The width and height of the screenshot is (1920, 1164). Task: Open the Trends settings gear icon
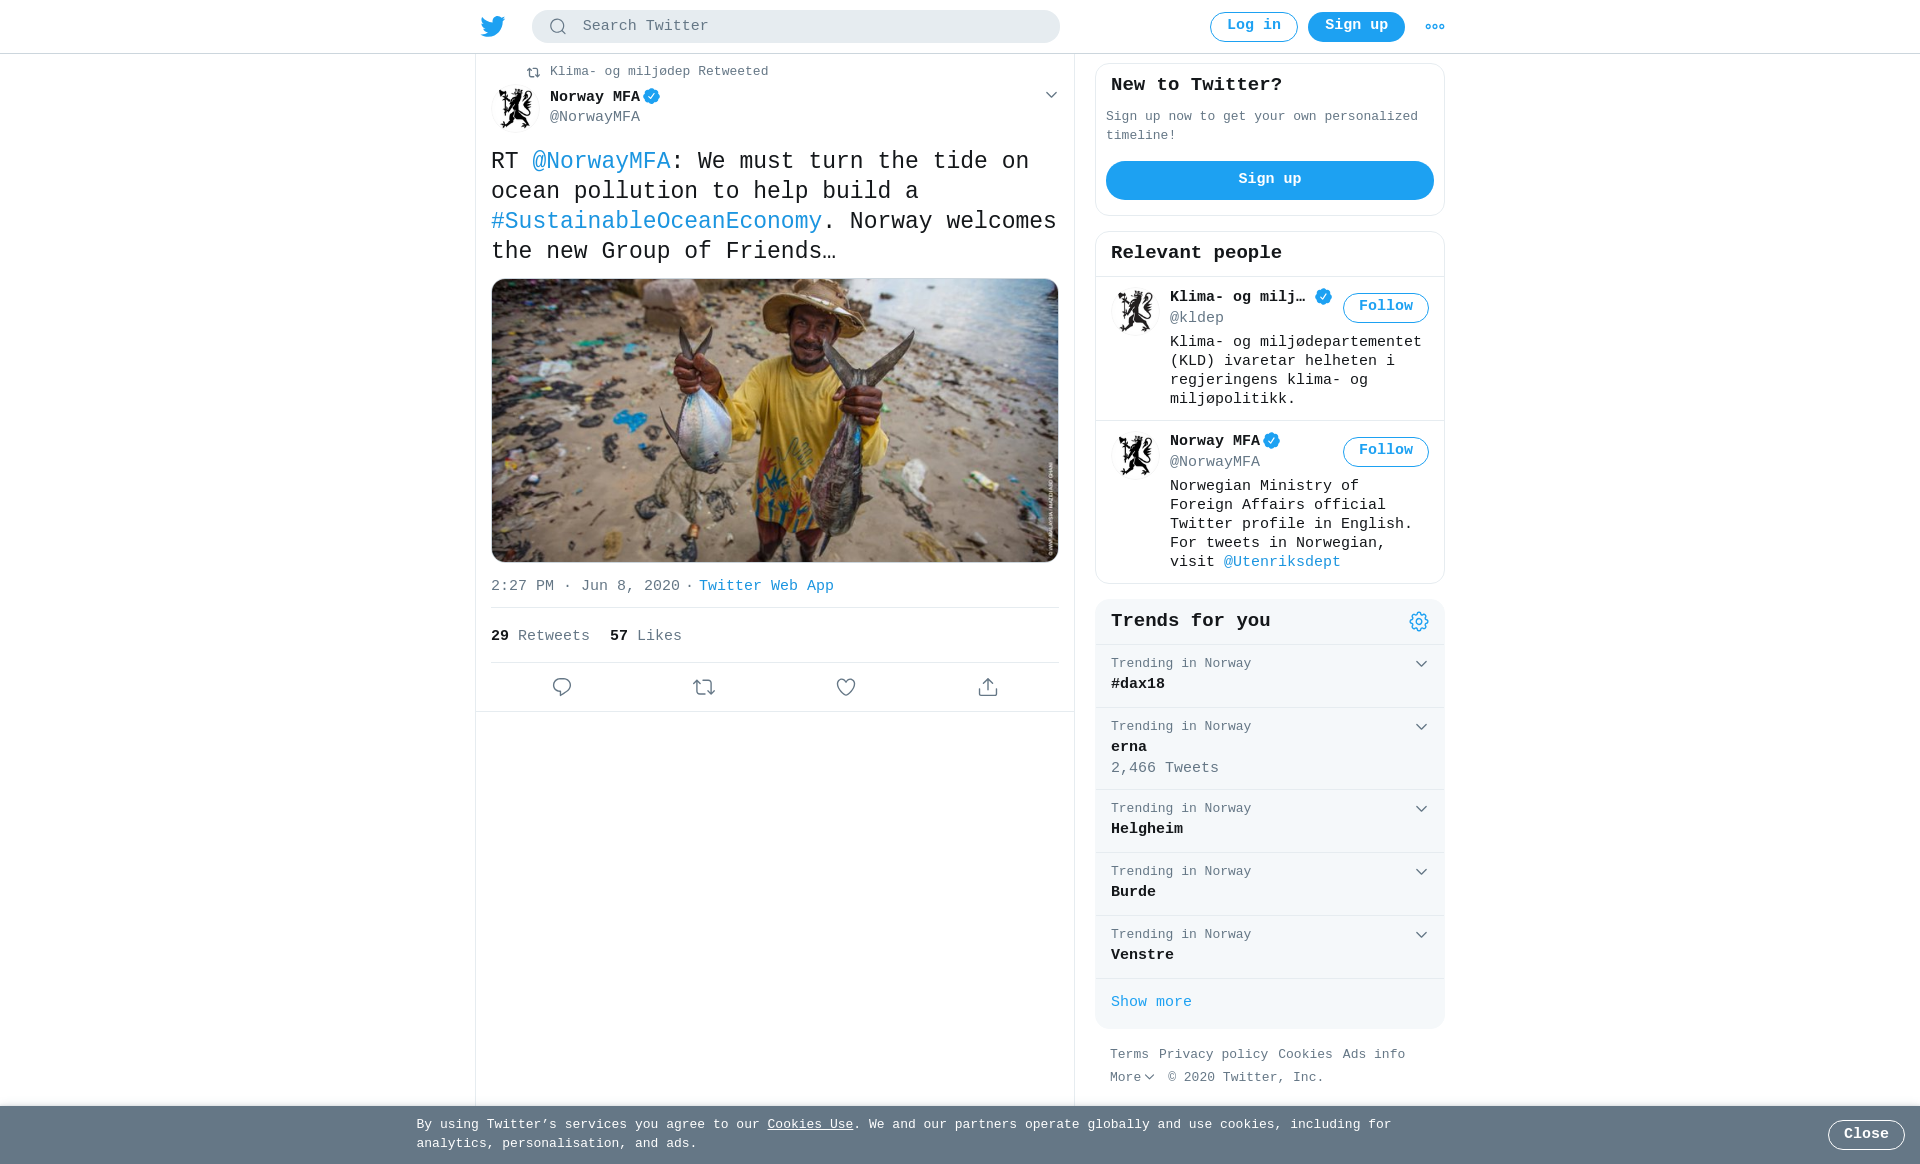click(1419, 622)
